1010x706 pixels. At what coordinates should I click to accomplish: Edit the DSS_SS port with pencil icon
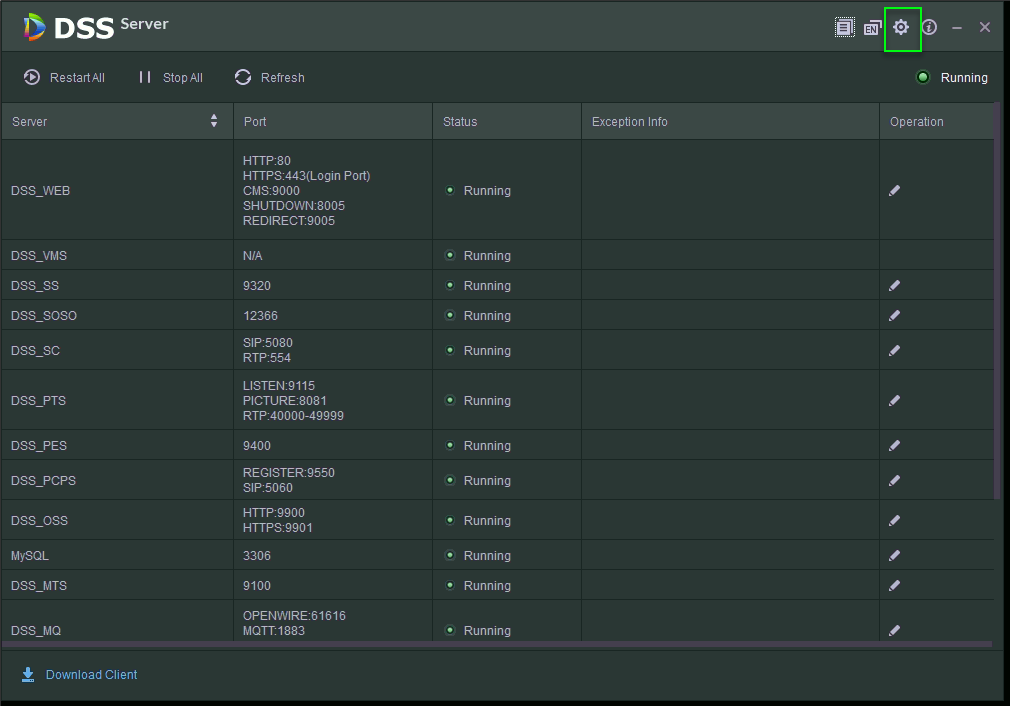pos(894,286)
